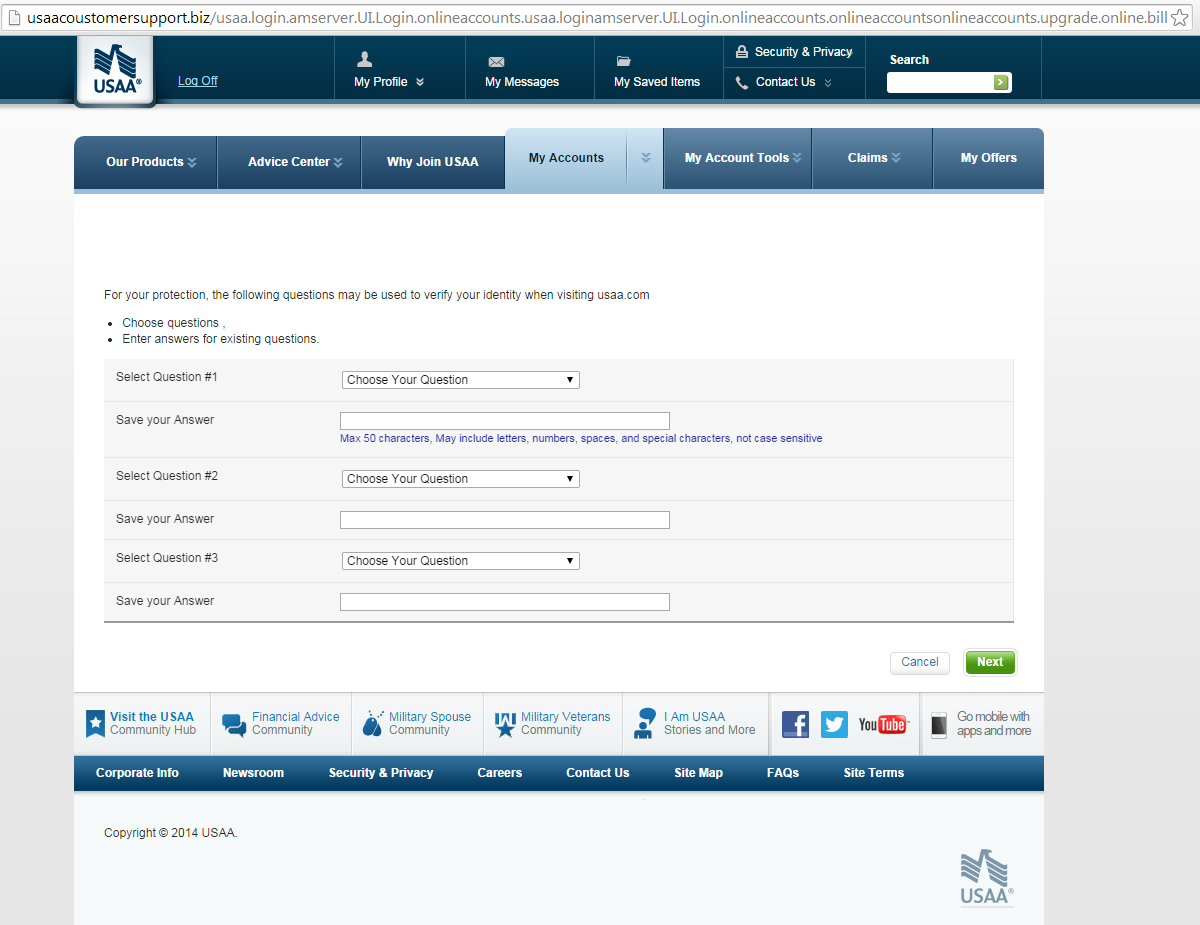
Task: Open the My Offers tab
Action: tap(988, 158)
